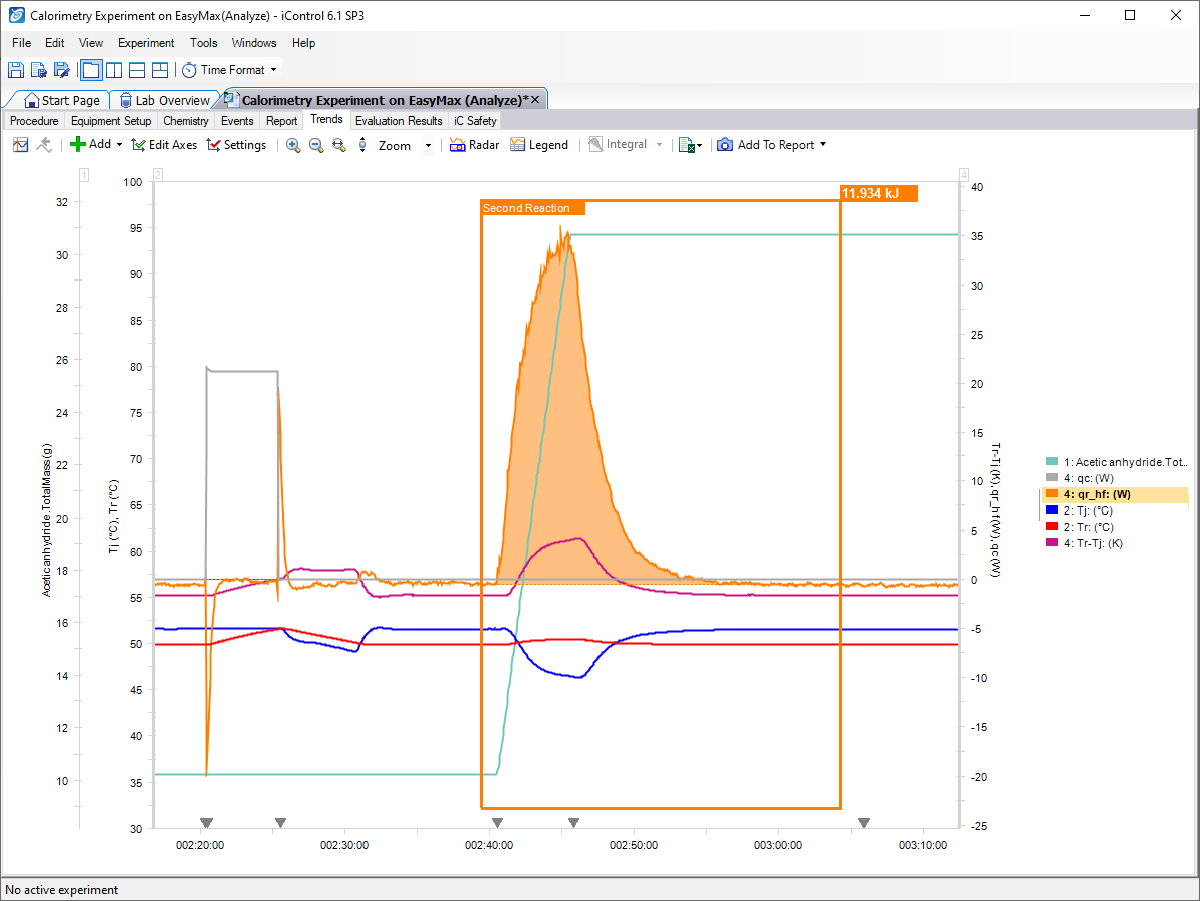Image resolution: width=1200 pixels, height=901 pixels.
Task: Click the horizontal zoom magnifier icon
Action: 339,145
